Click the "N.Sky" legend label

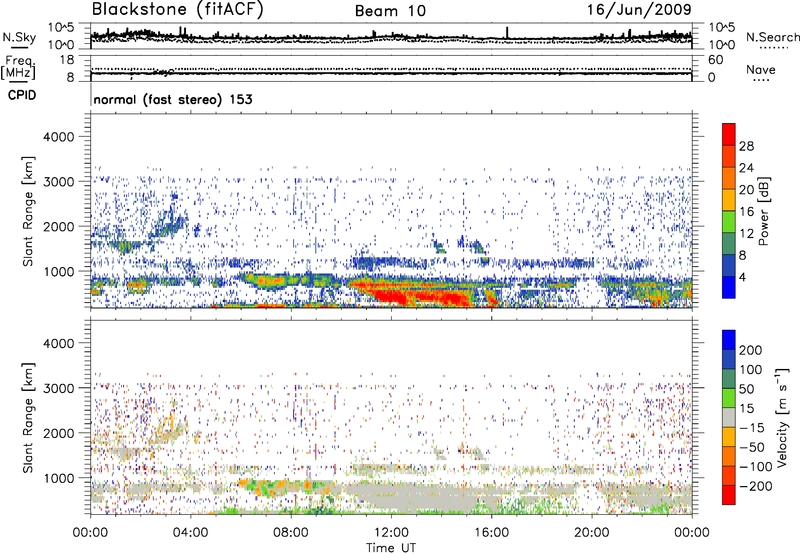coord(19,37)
